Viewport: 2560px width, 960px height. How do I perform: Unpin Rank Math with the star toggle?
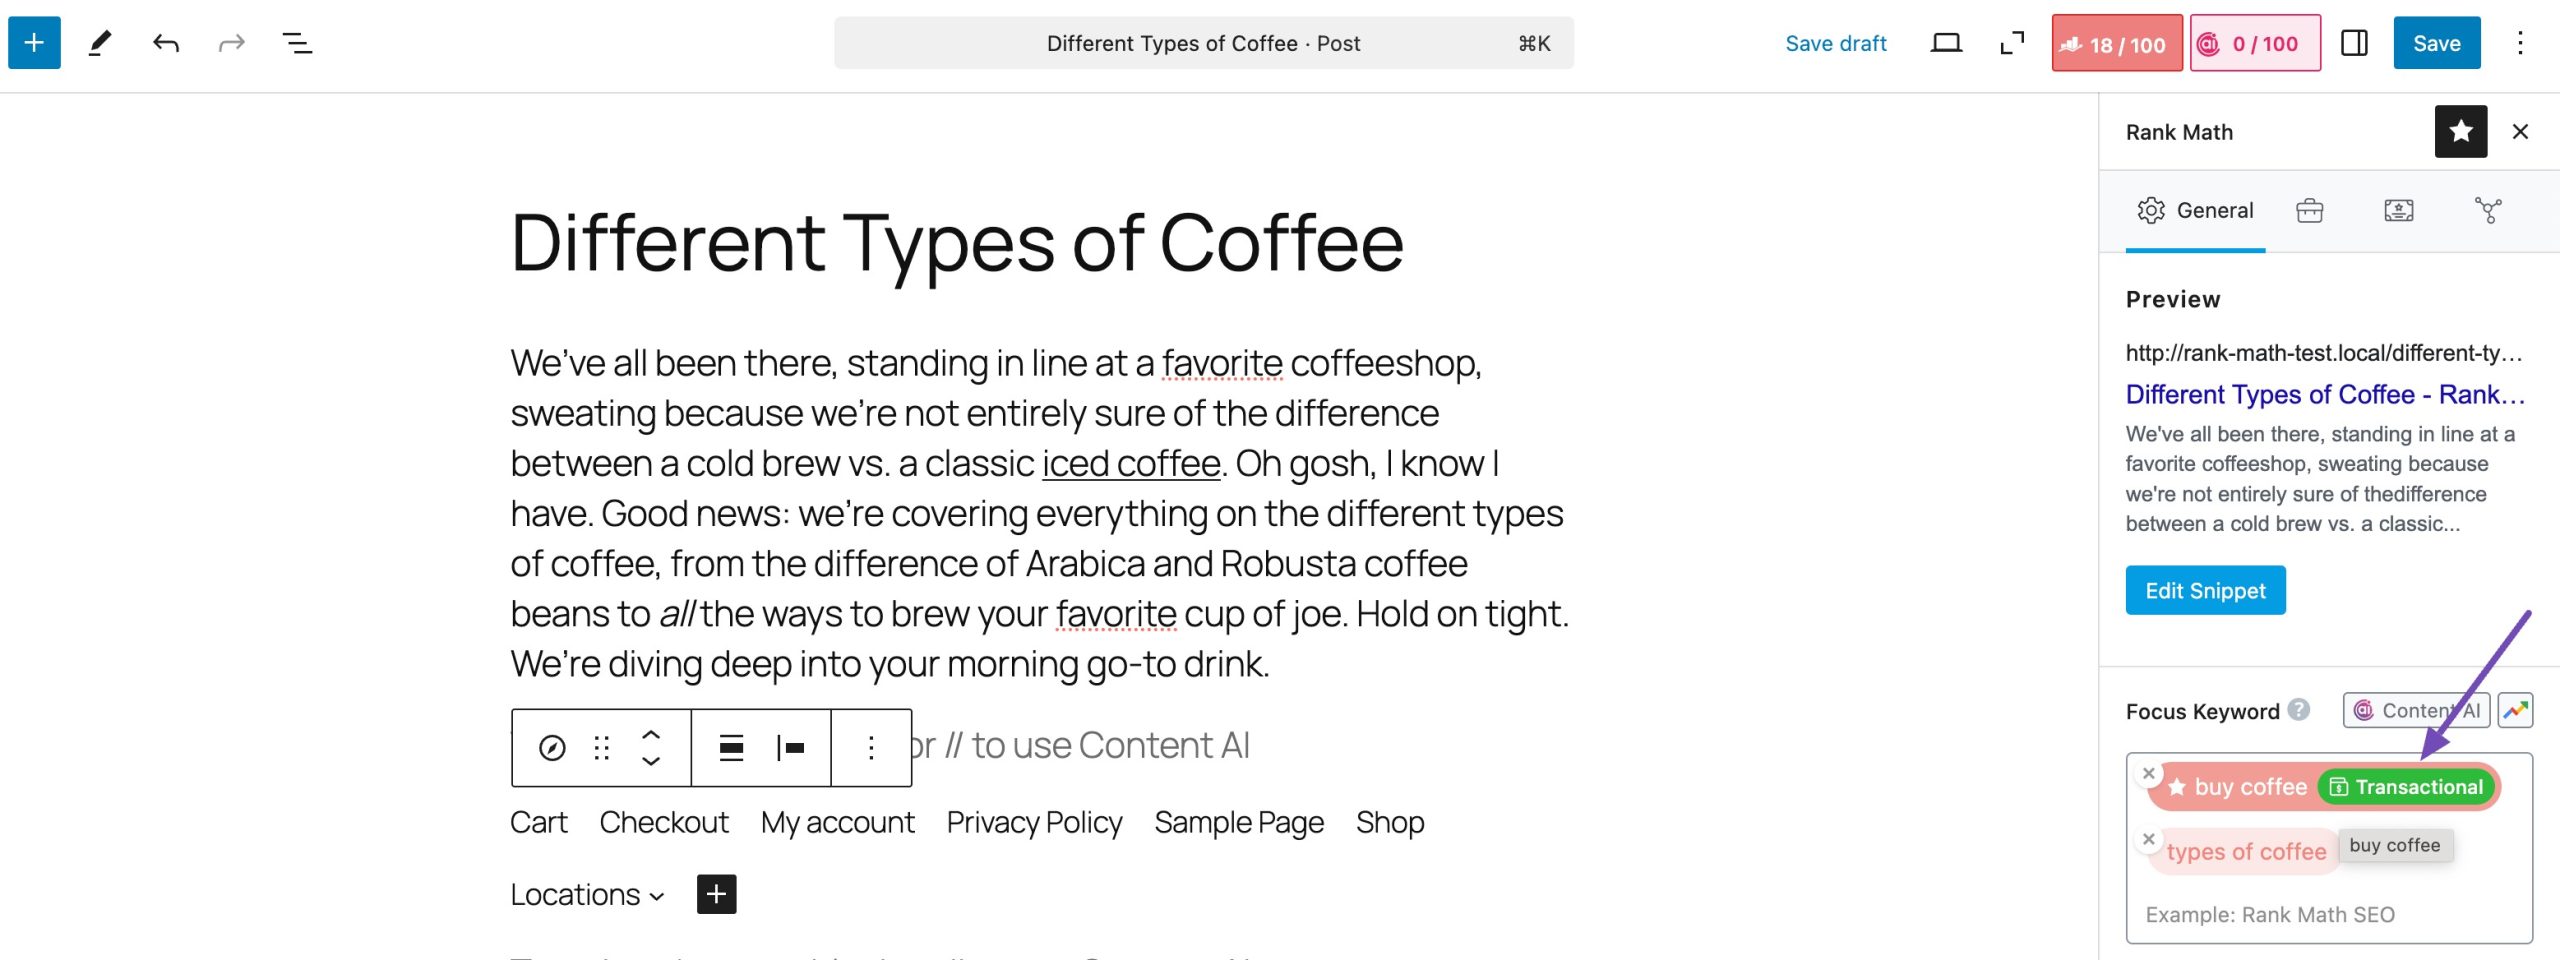coord(2460,131)
